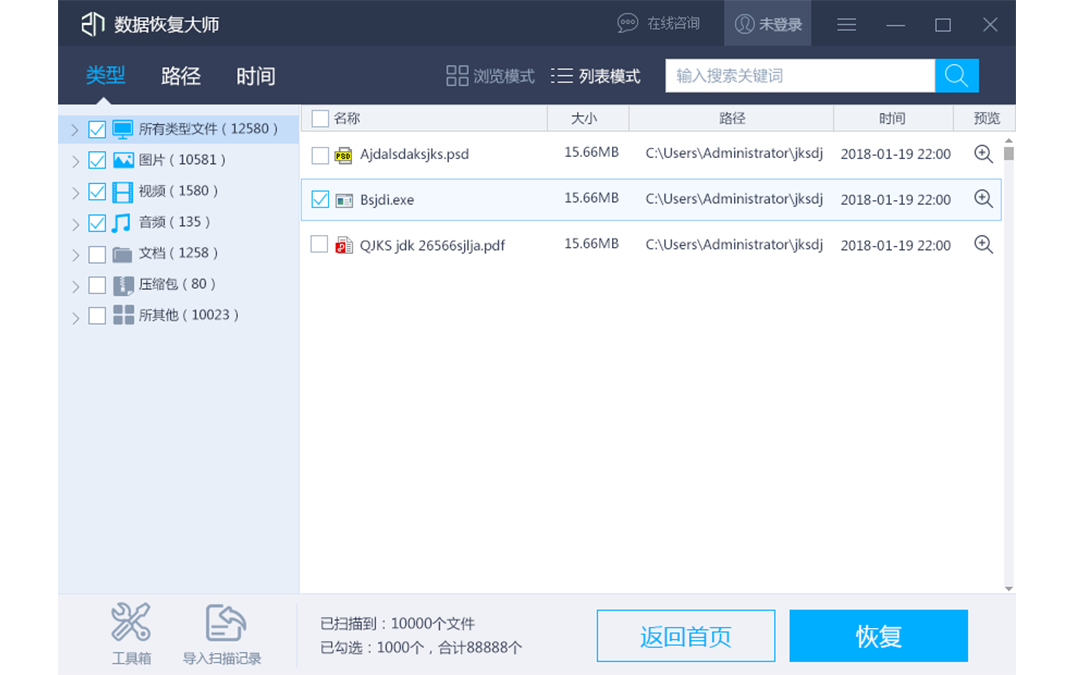The height and width of the screenshot is (675, 1075).
Task: Enable the 文档 documents checkbox
Action: click(96, 253)
